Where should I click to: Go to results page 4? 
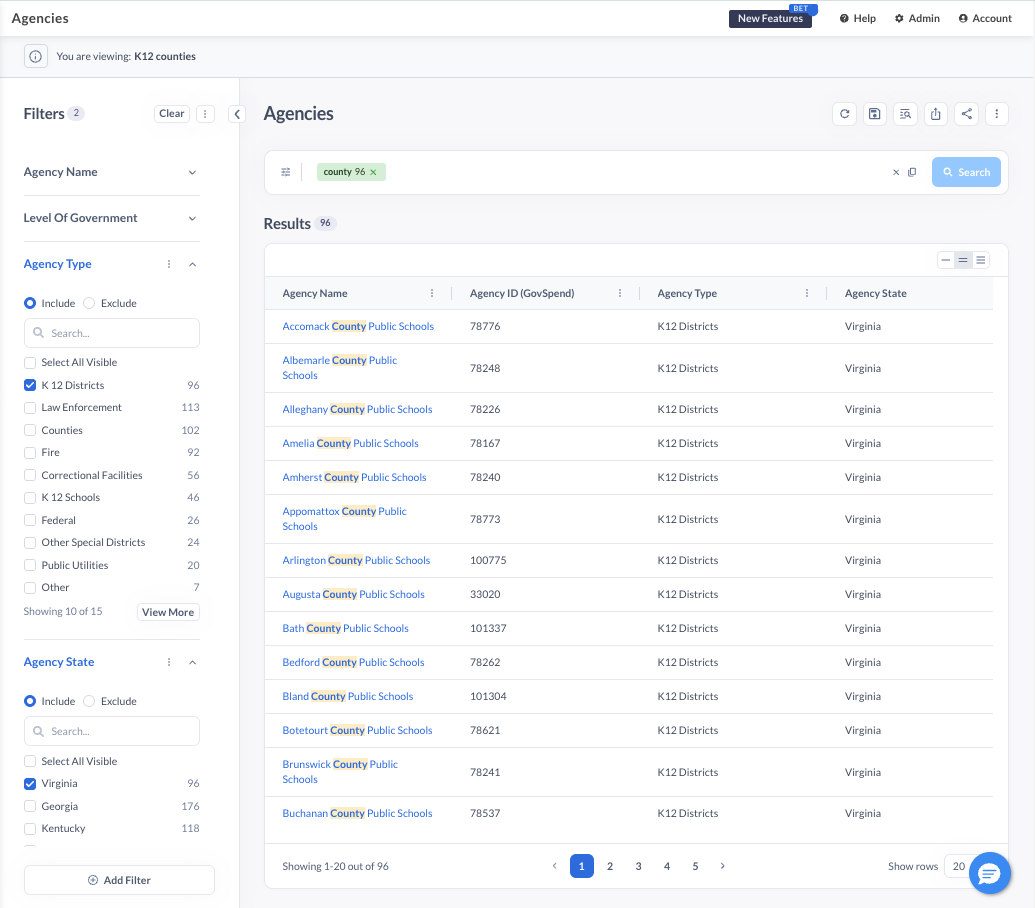click(667, 866)
